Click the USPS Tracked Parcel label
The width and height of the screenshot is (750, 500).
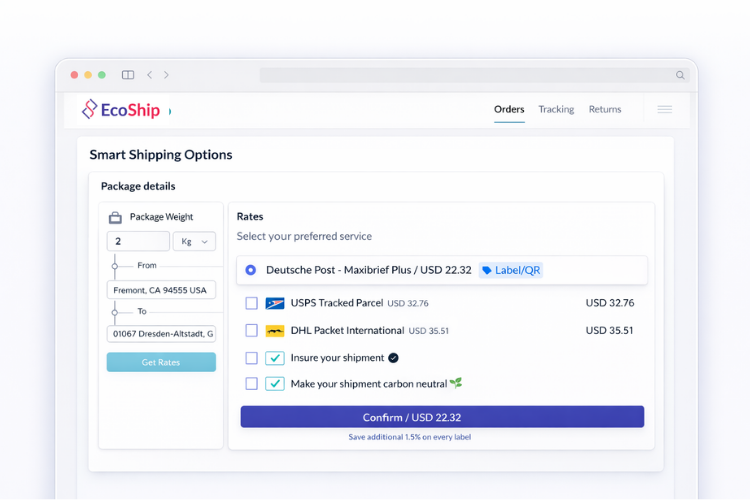pyautogui.click(x=337, y=303)
